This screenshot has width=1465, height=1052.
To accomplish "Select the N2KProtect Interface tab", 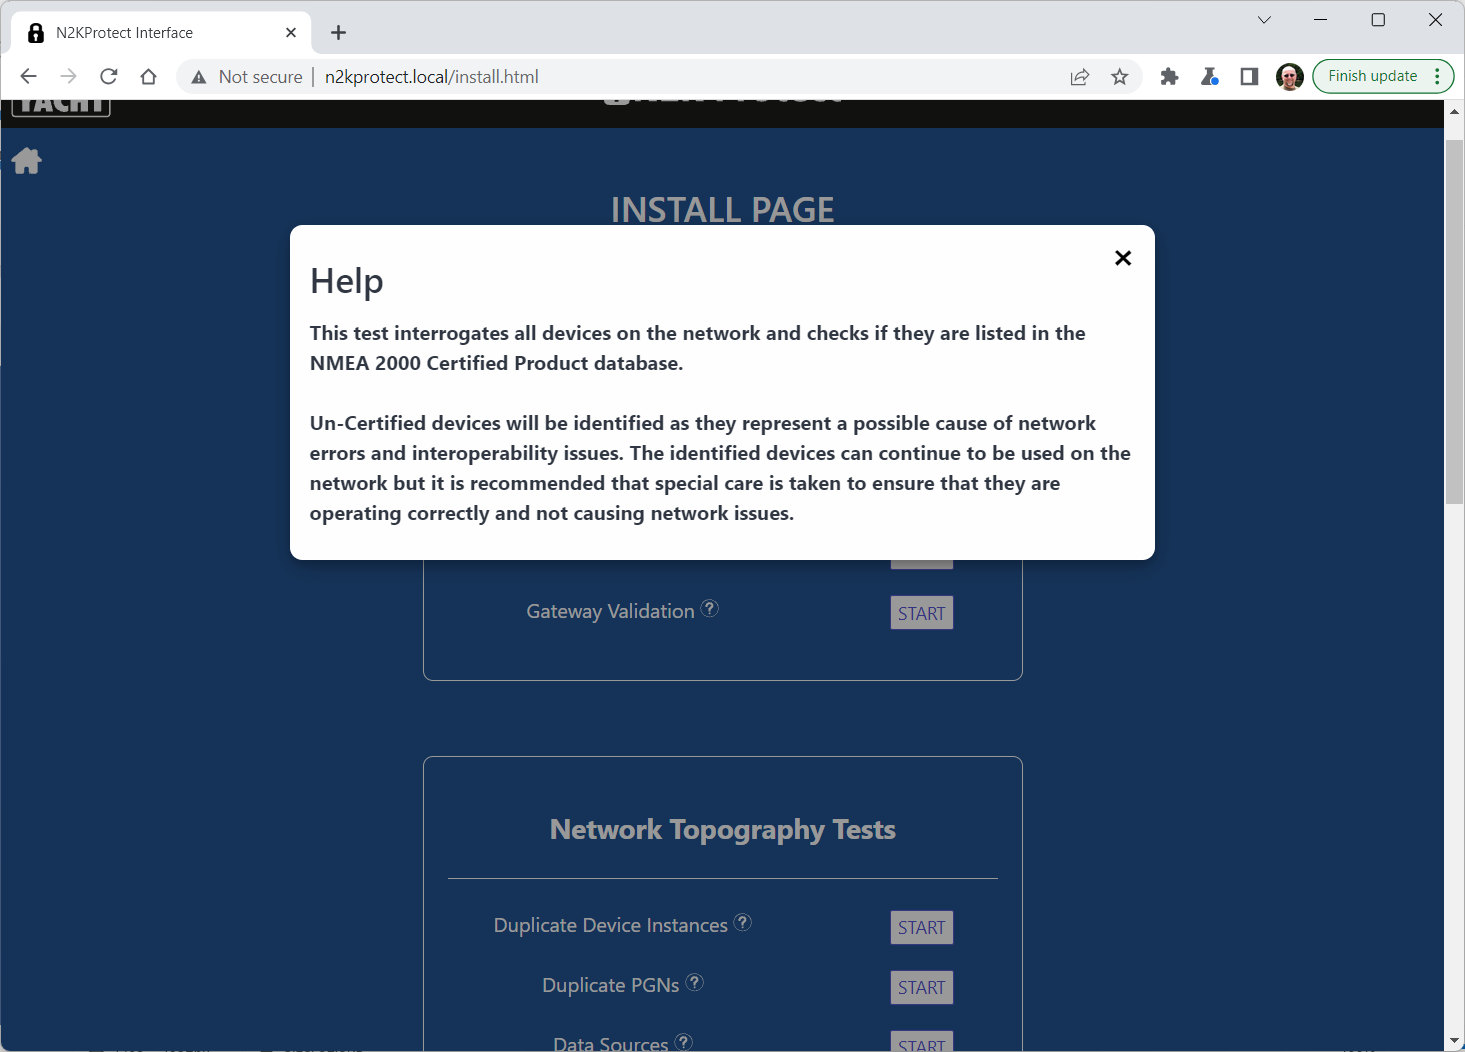I will pyautogui.click(x=150, y=33).
